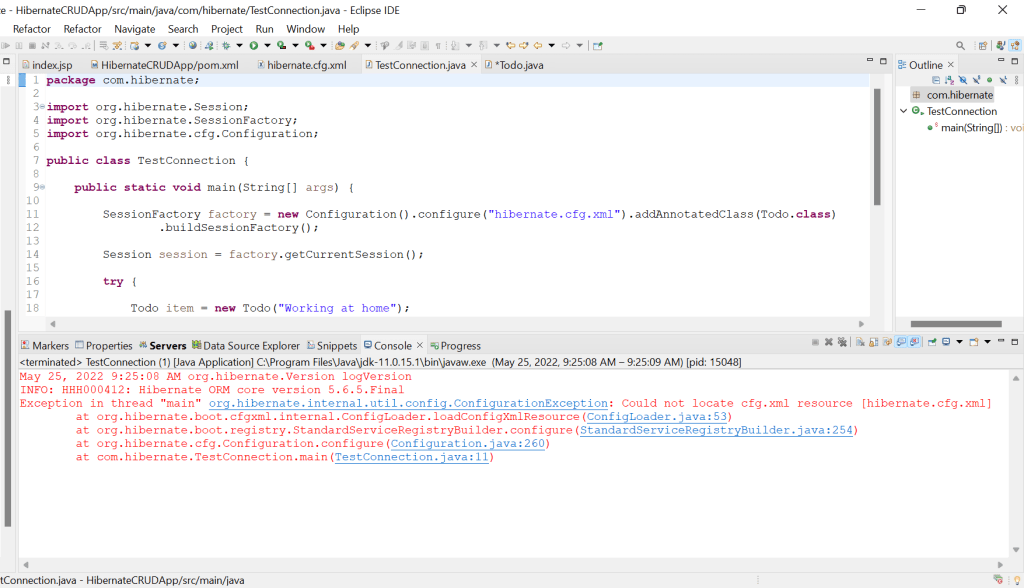Viewport: 1024px width, 588px height.
Task: Click the Back navigation arrow in toolbar
Action: (x=538, y=46)
